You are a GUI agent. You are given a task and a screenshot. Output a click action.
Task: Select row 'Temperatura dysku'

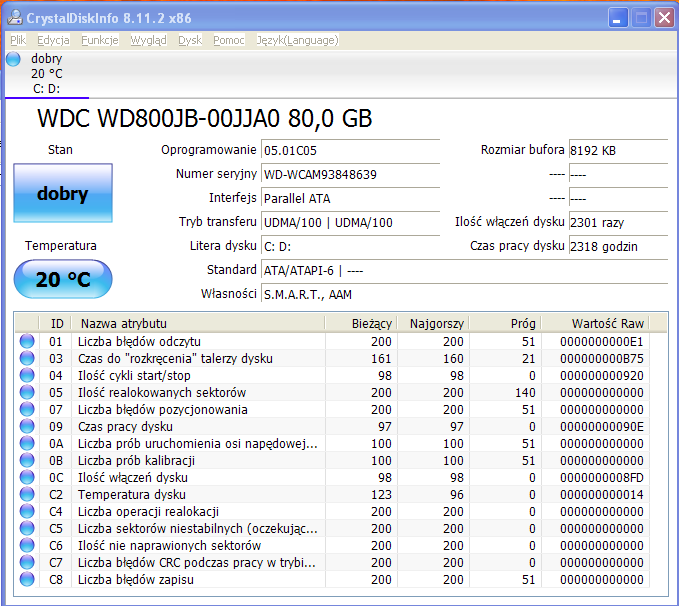[x=332, y=494]
